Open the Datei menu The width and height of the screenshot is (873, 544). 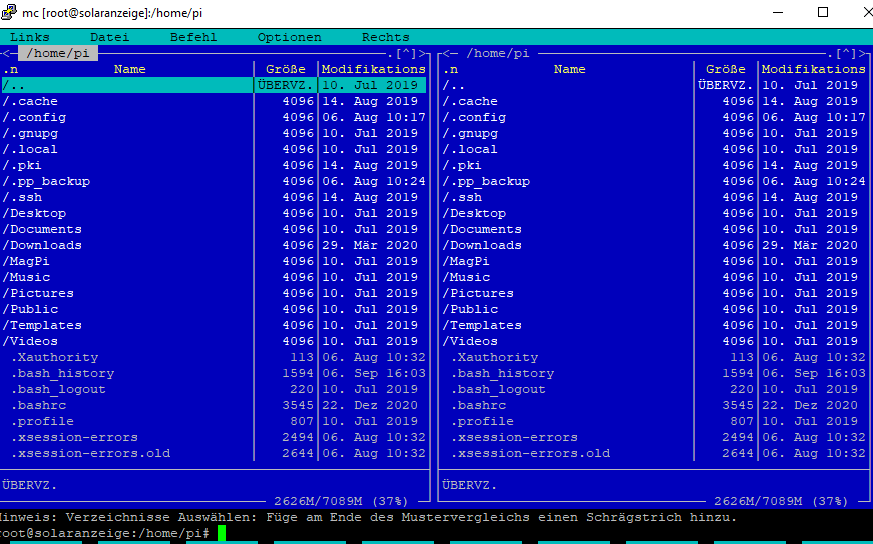(x=109, y=37)
